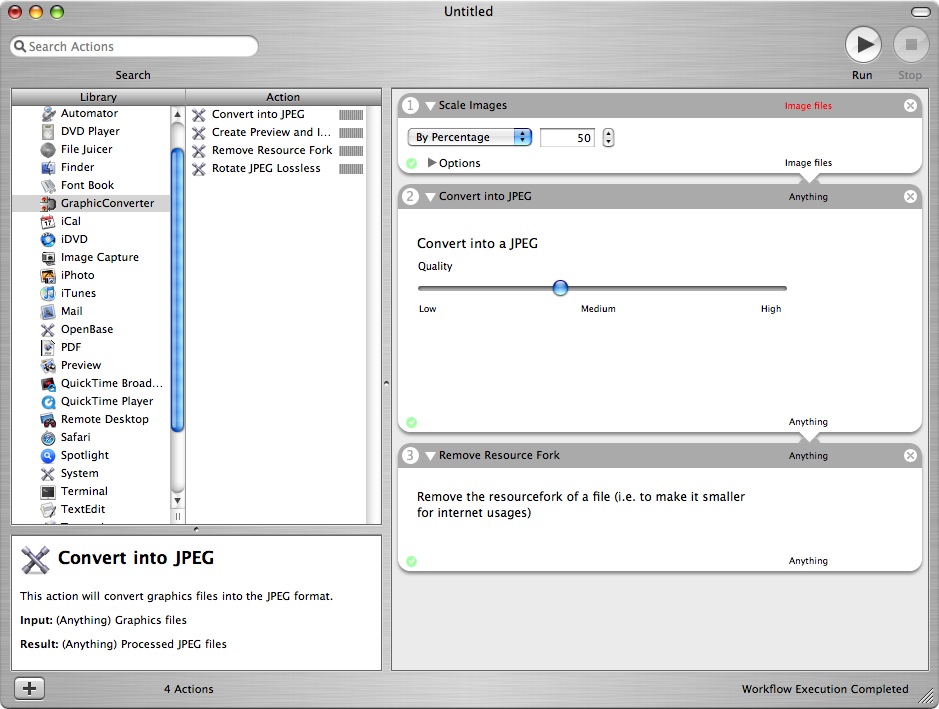Select the Spotlight library icon
The image size is (939, 709).
point(48,456)
